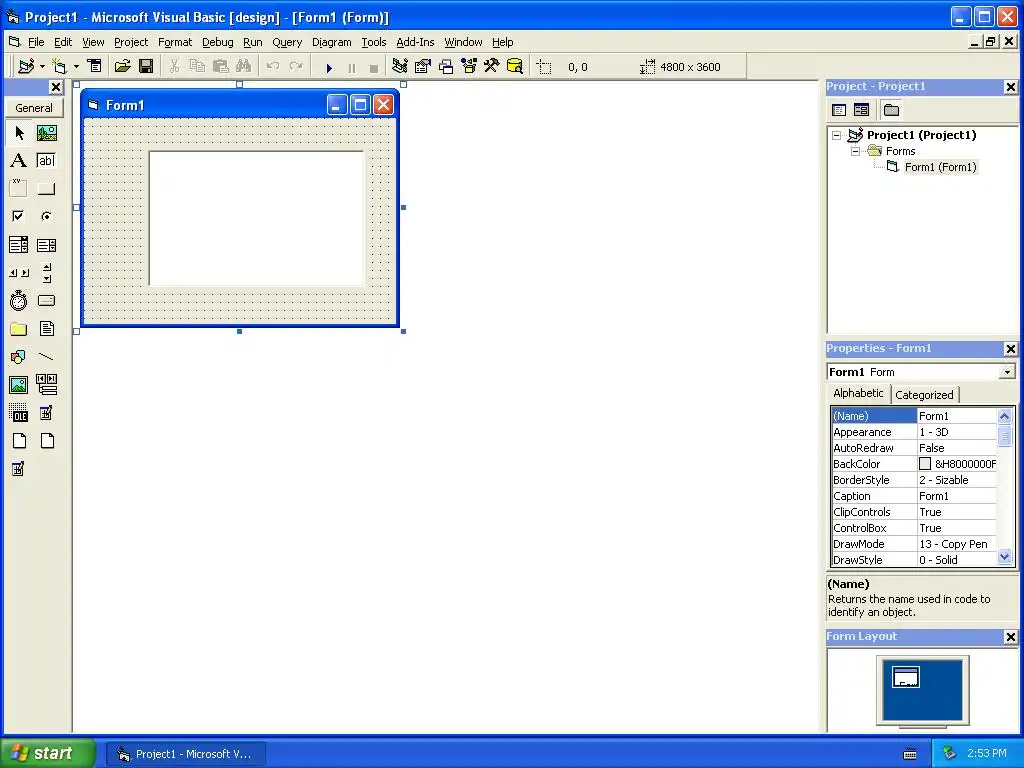Image resolution: width=1024 pixels, height=768 pixels.
Task: Select the Caption property value Form1
Action: [x=957, y=496]
